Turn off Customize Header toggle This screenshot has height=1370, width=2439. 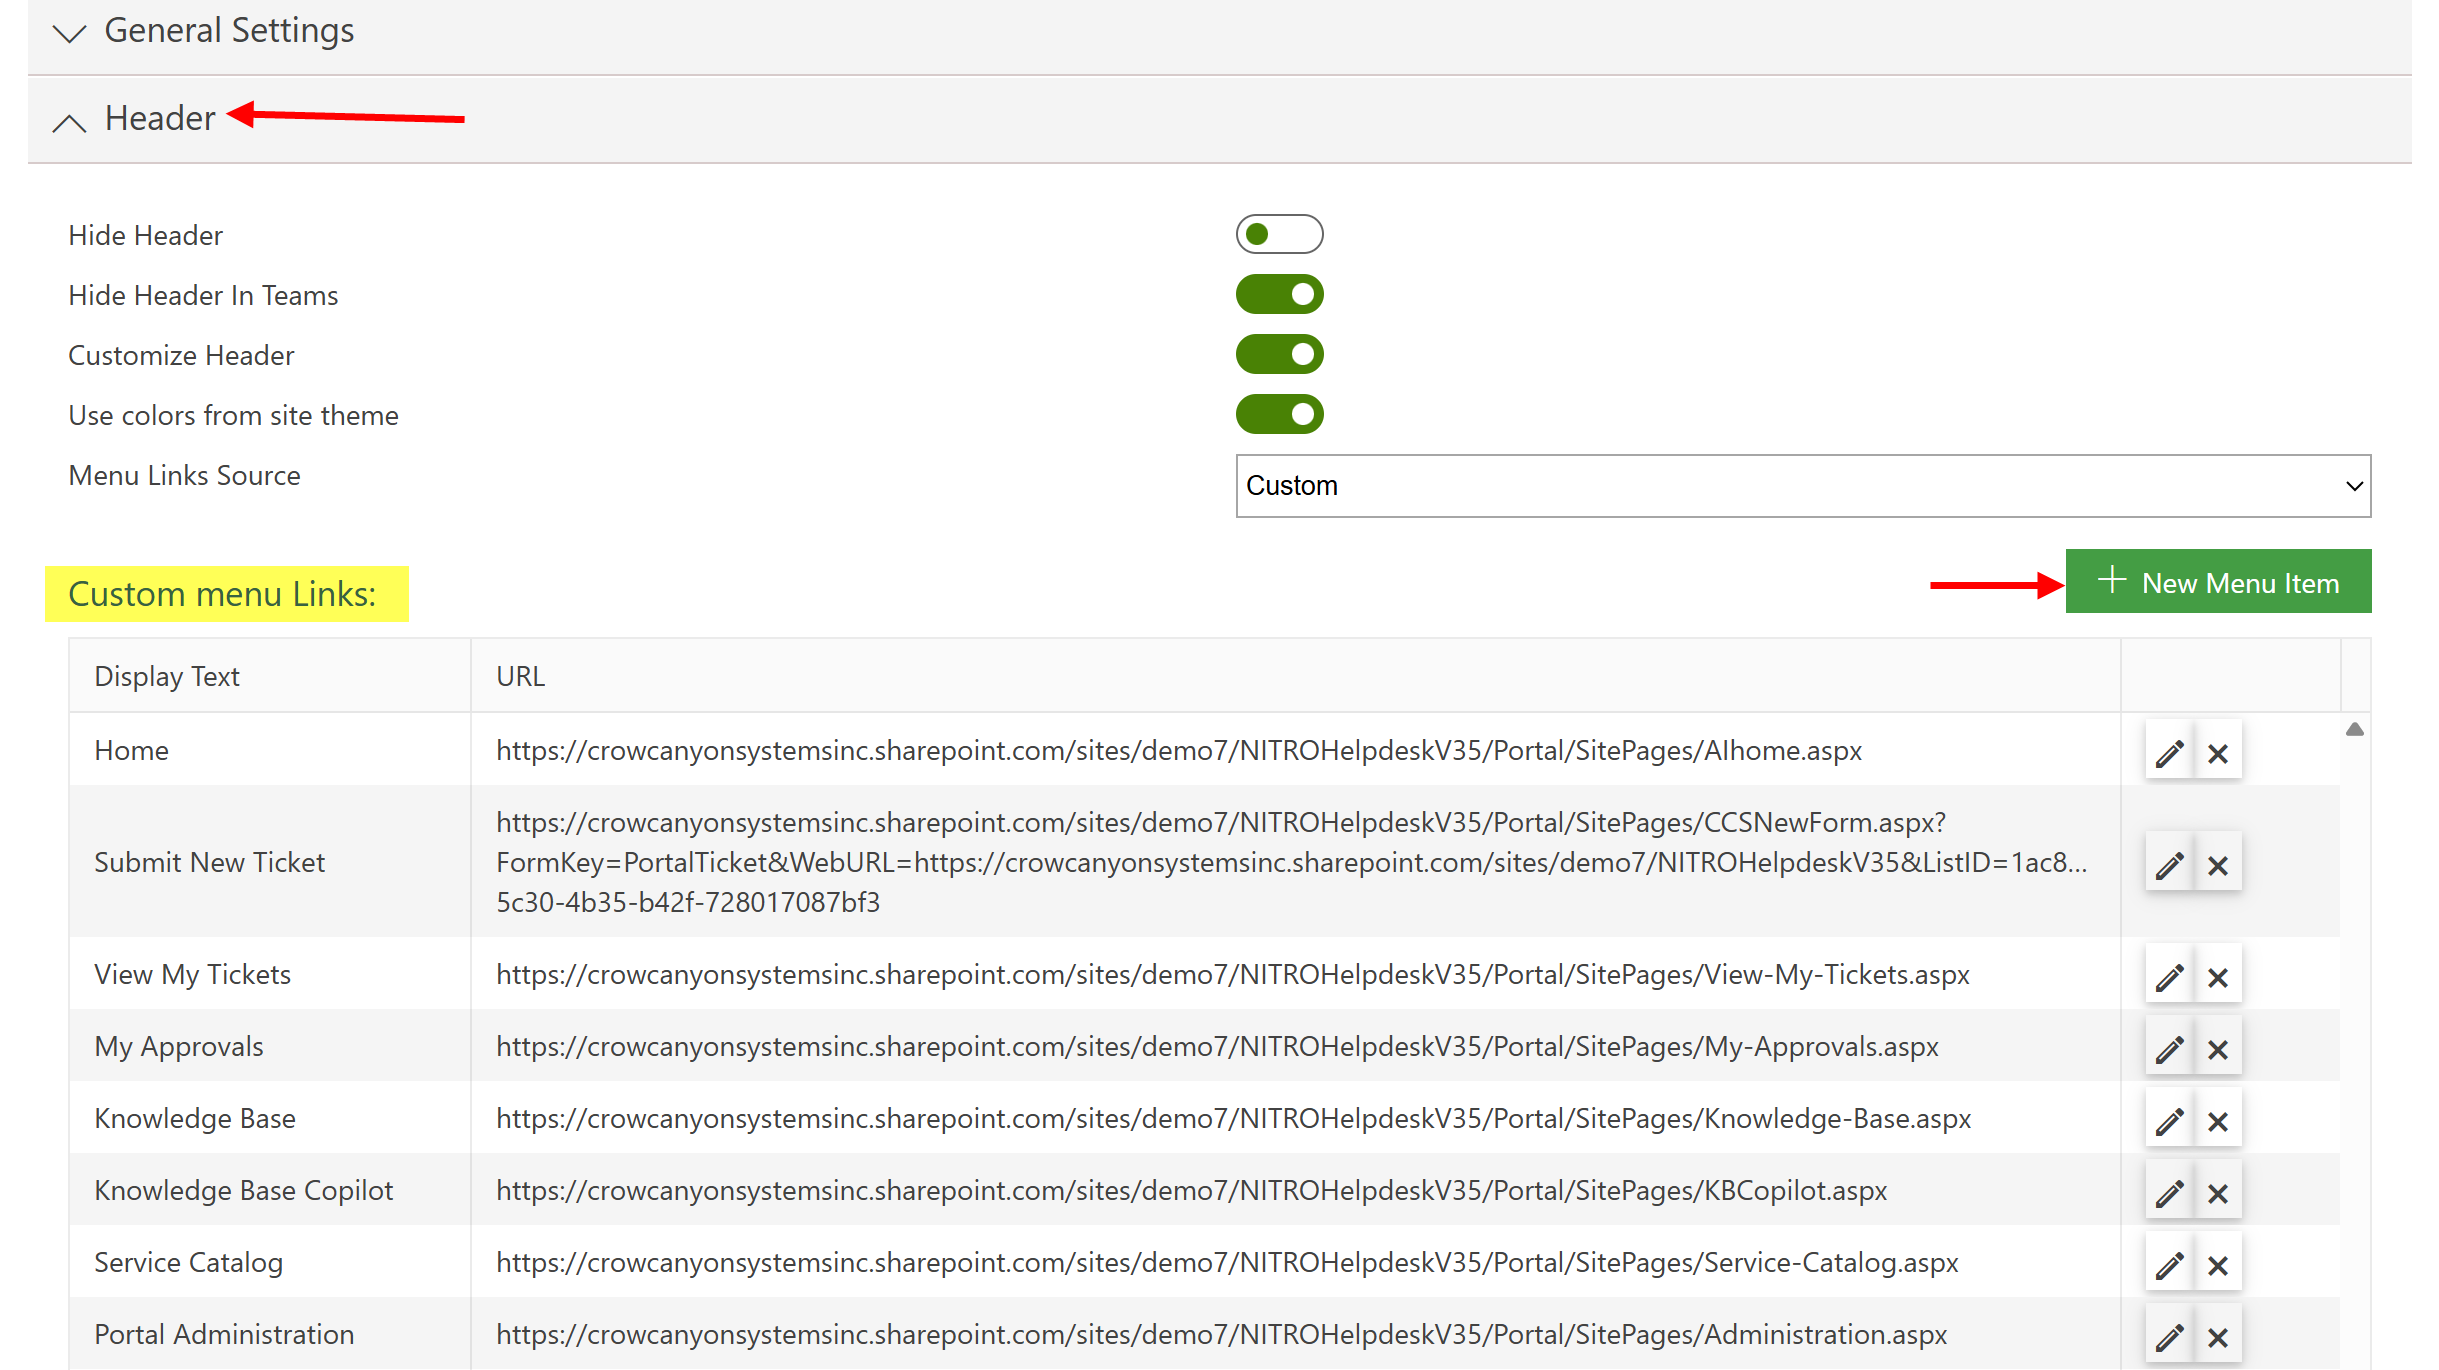1279,354
